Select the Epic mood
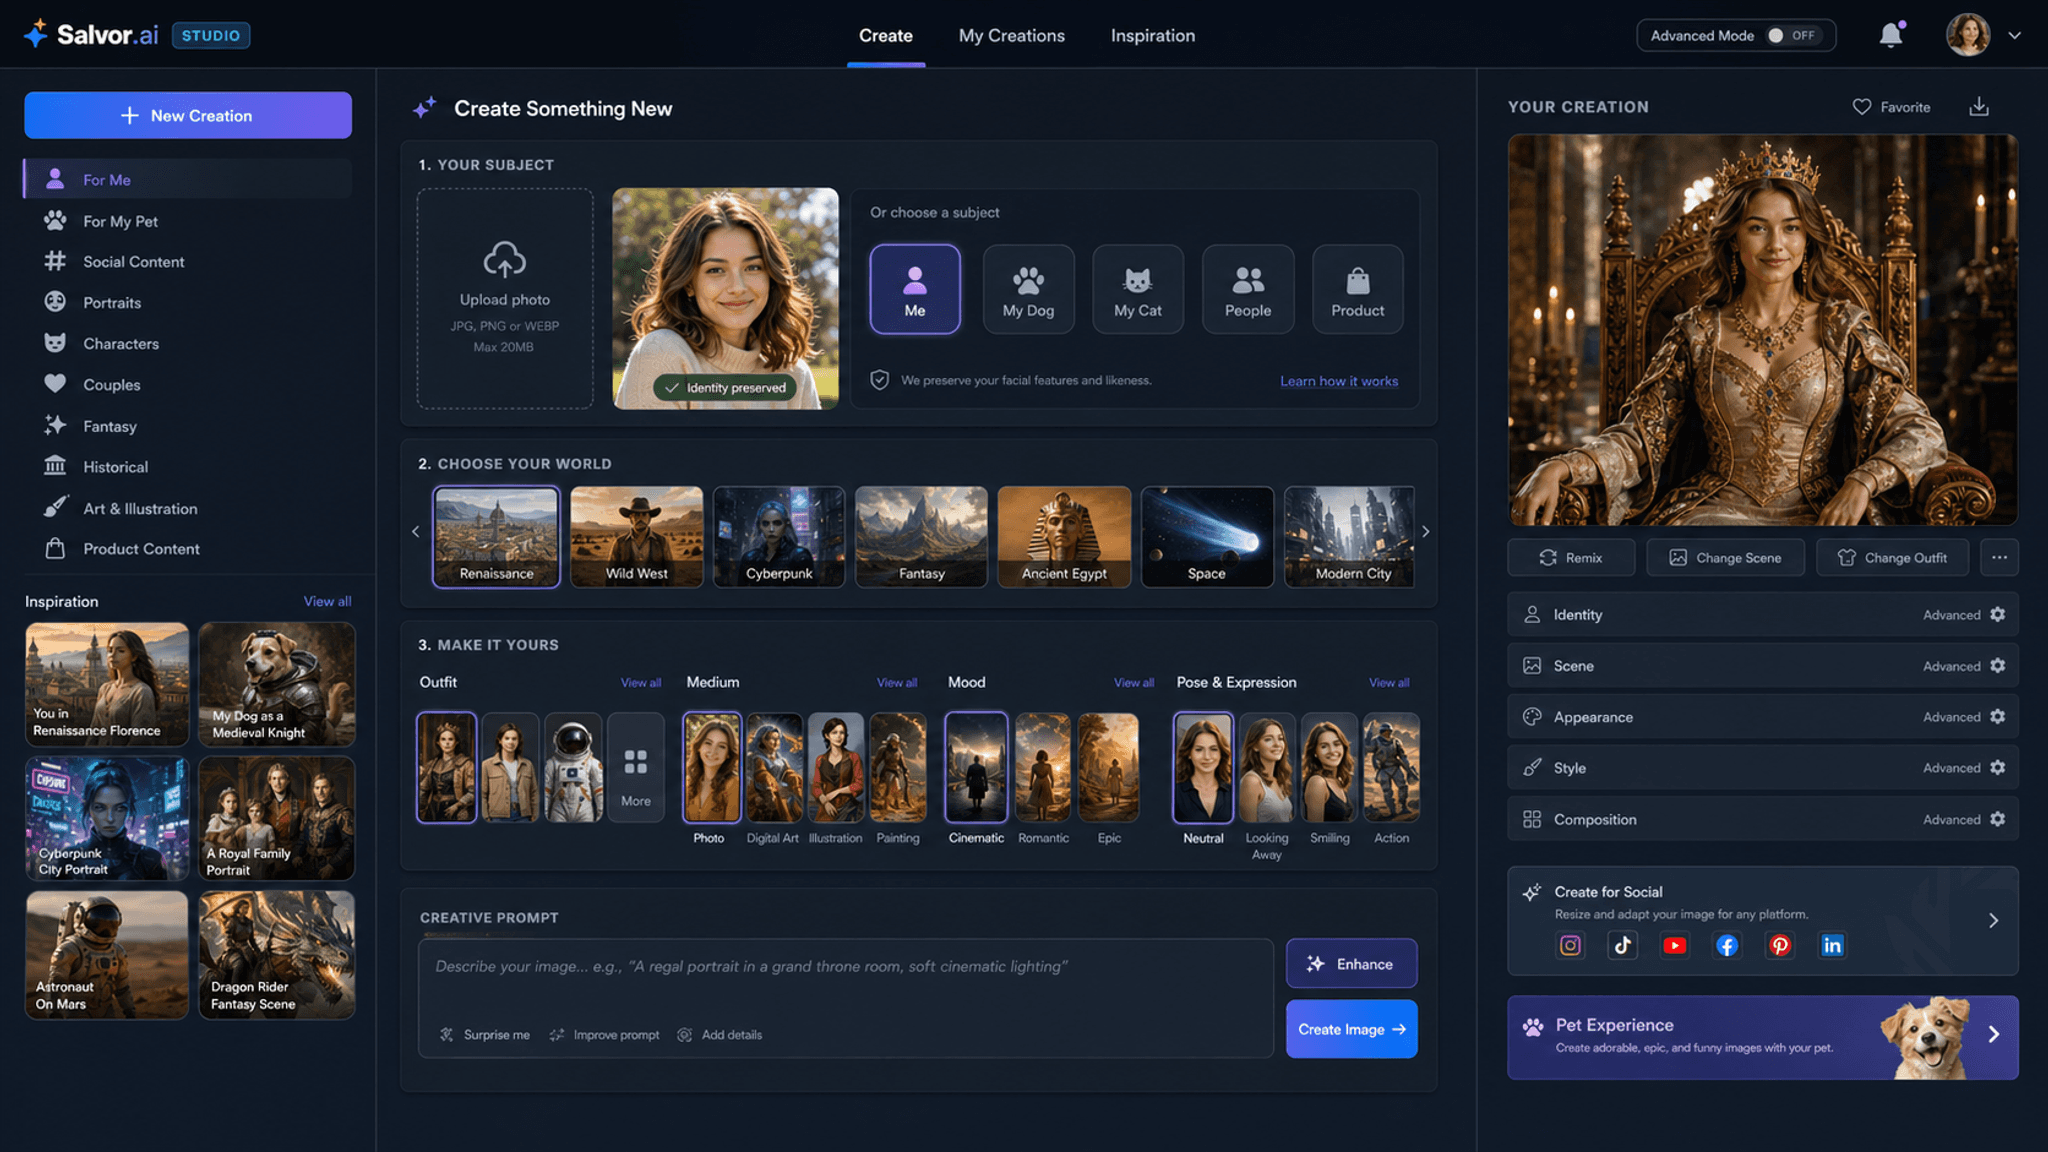Screen dimensions: 2048x1152 coord(1109,767)
